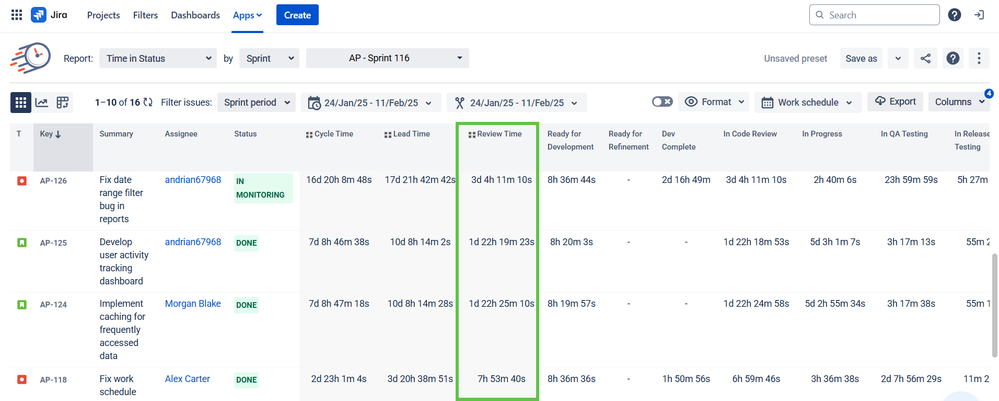Click the DONE status badge for AP-125
This screenshot has height=401, width=999.
(x=246, y=243)
